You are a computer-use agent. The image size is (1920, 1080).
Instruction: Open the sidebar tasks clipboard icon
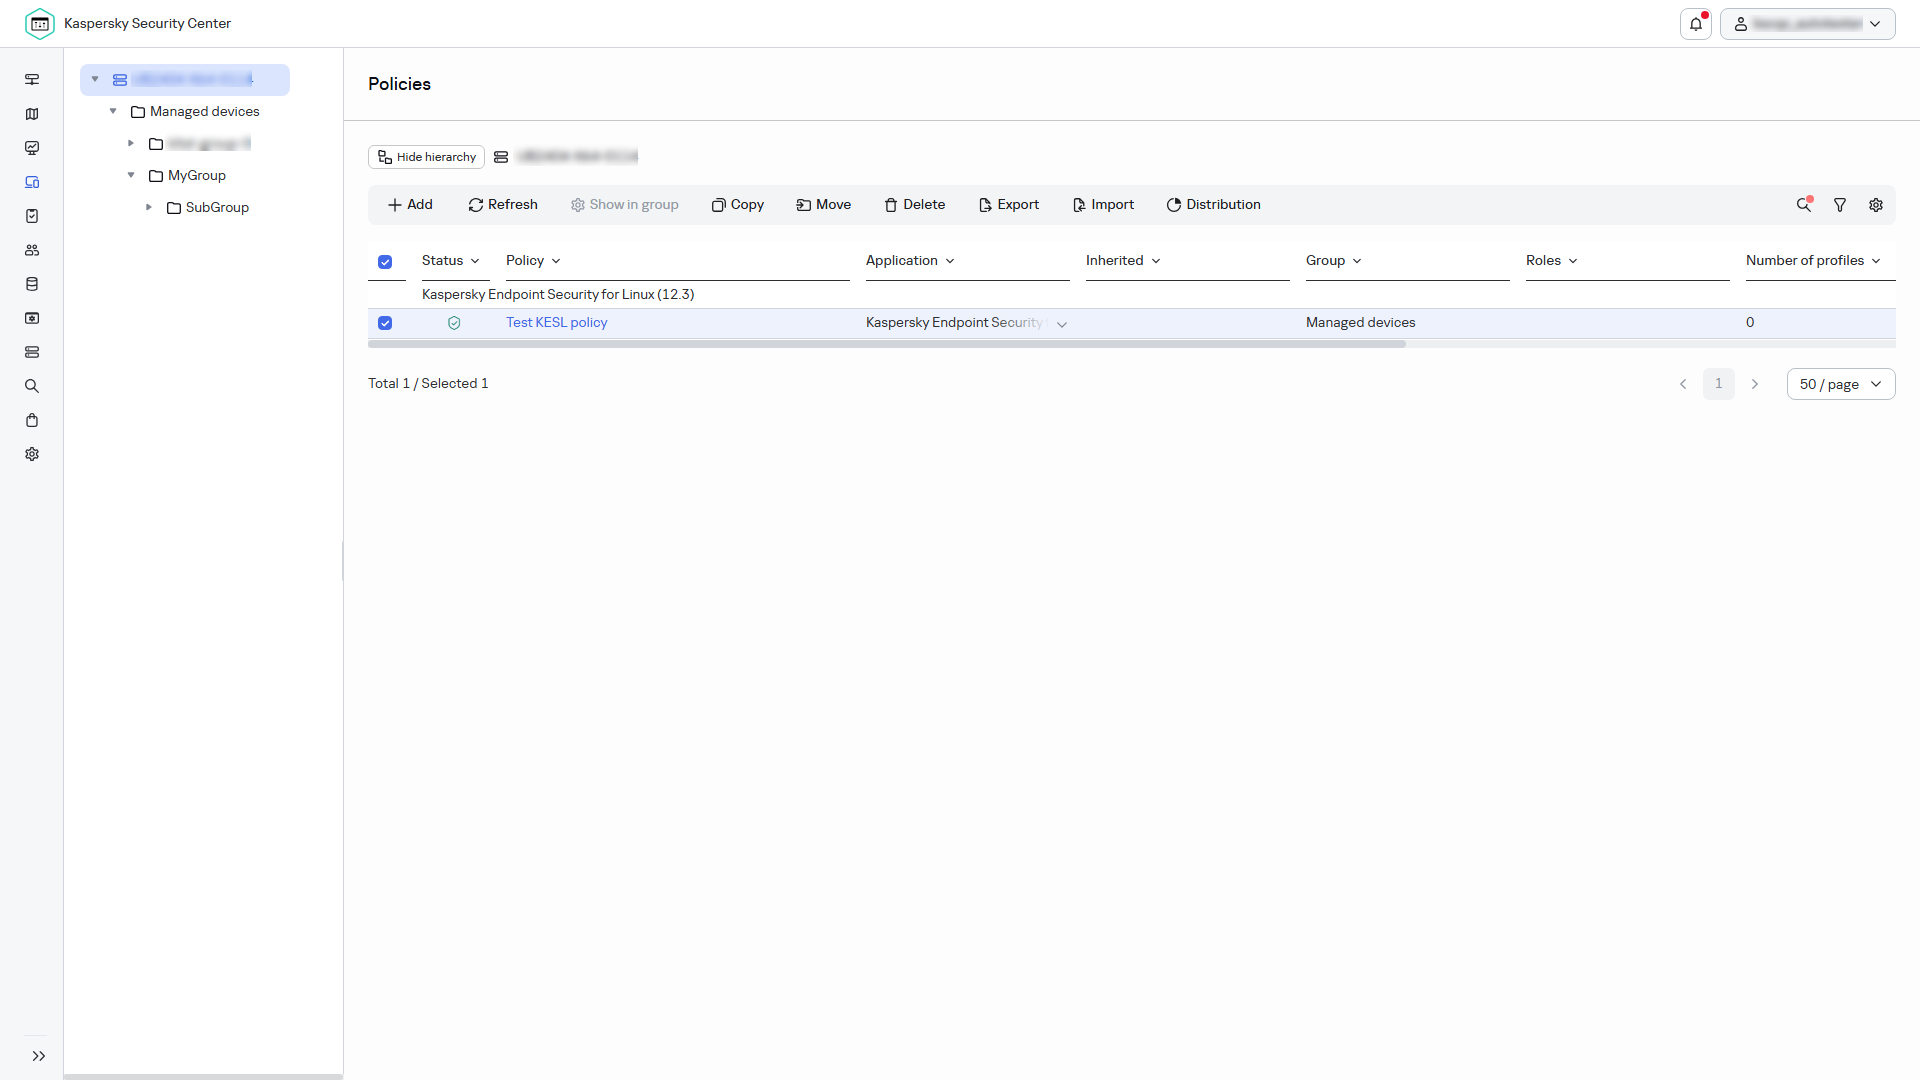pyautogui.click(x=32, y=216)
